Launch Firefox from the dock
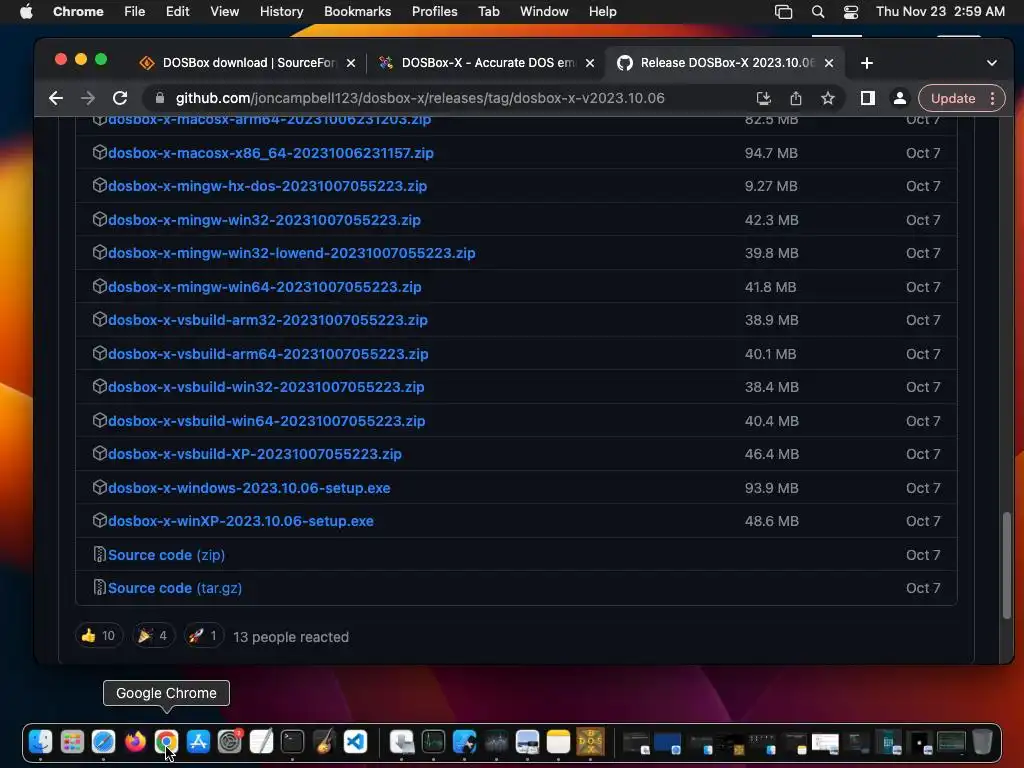 click(135, 742)
